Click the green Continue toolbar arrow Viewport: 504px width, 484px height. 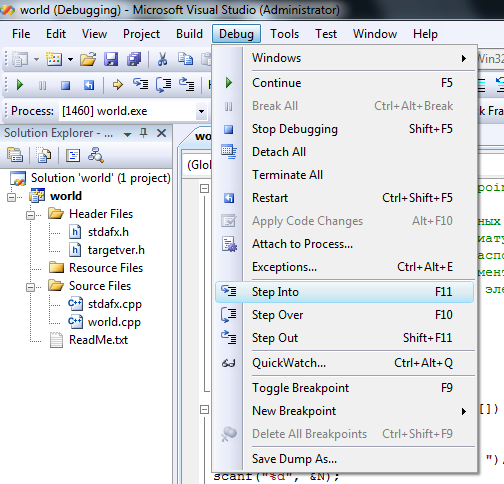[20, 85]
